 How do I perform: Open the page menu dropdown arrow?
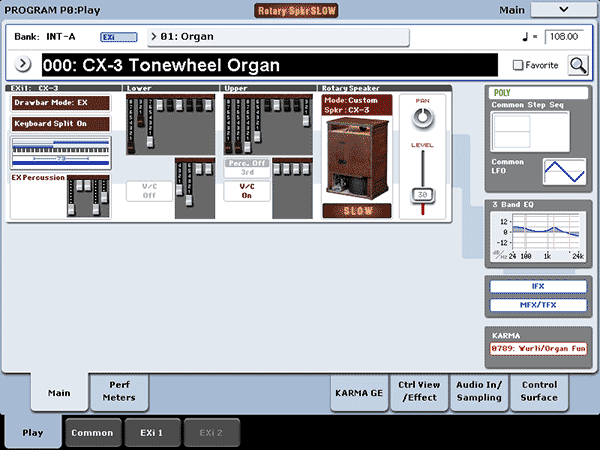[x=564, y=9]
